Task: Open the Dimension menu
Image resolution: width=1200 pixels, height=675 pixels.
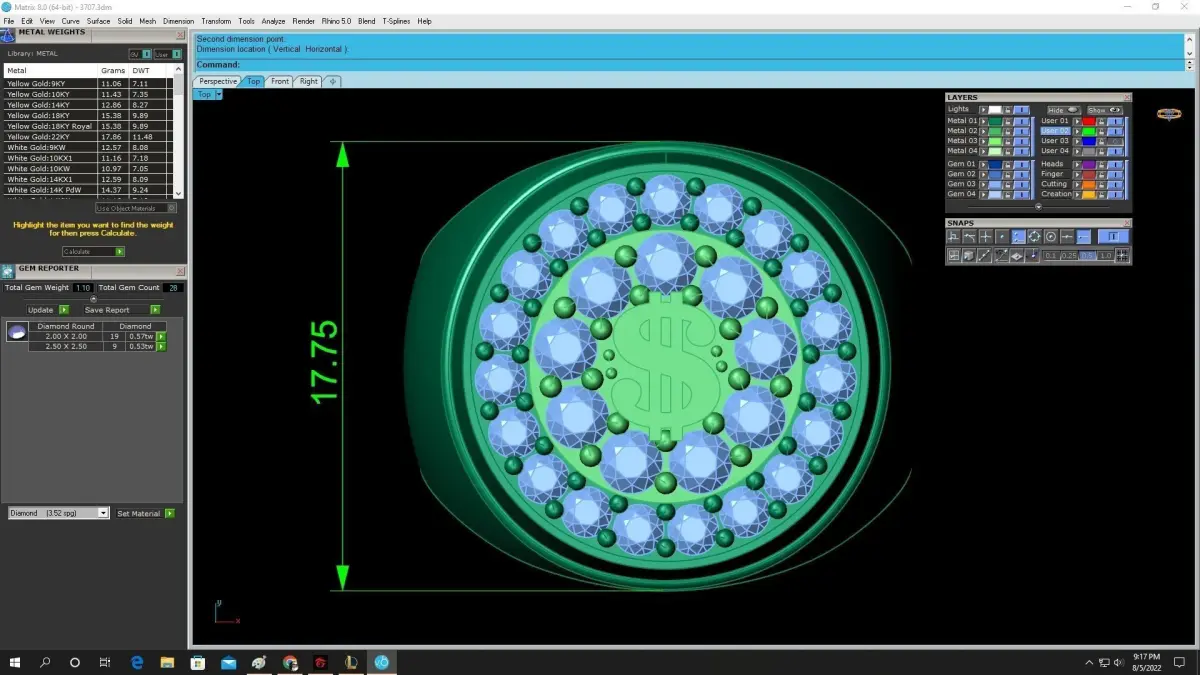Action: pos(178,21)
